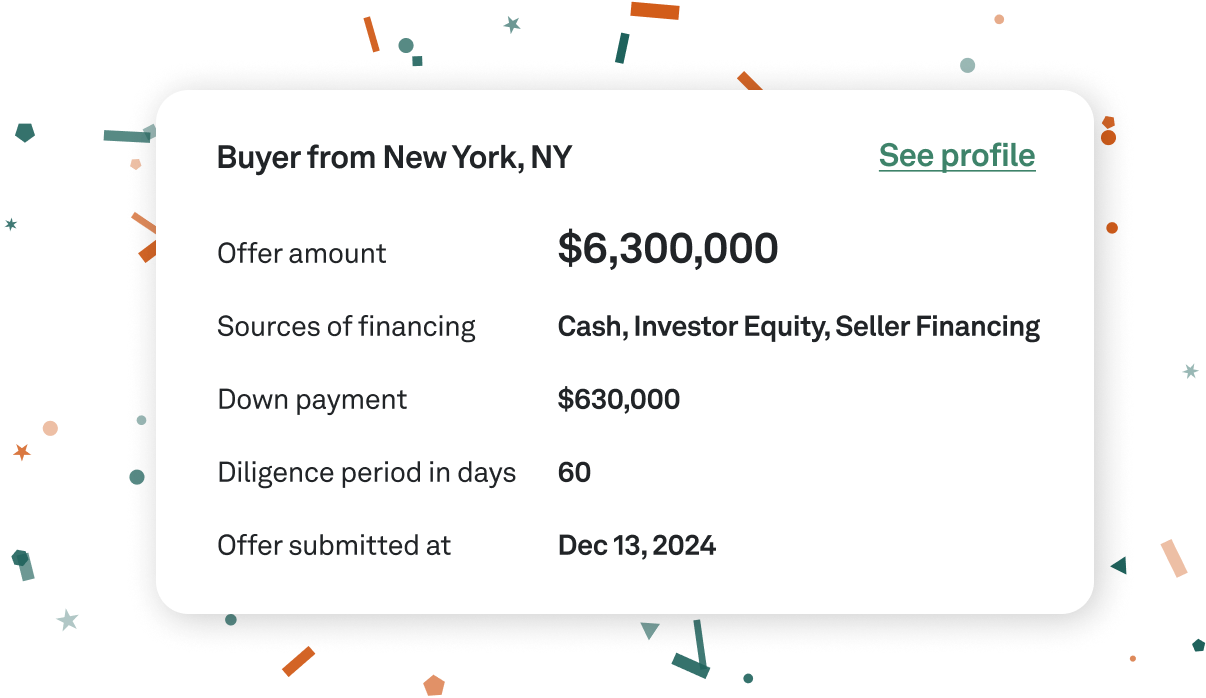
Task: Click the Offer submitted at label
Action: click(334, 546)
